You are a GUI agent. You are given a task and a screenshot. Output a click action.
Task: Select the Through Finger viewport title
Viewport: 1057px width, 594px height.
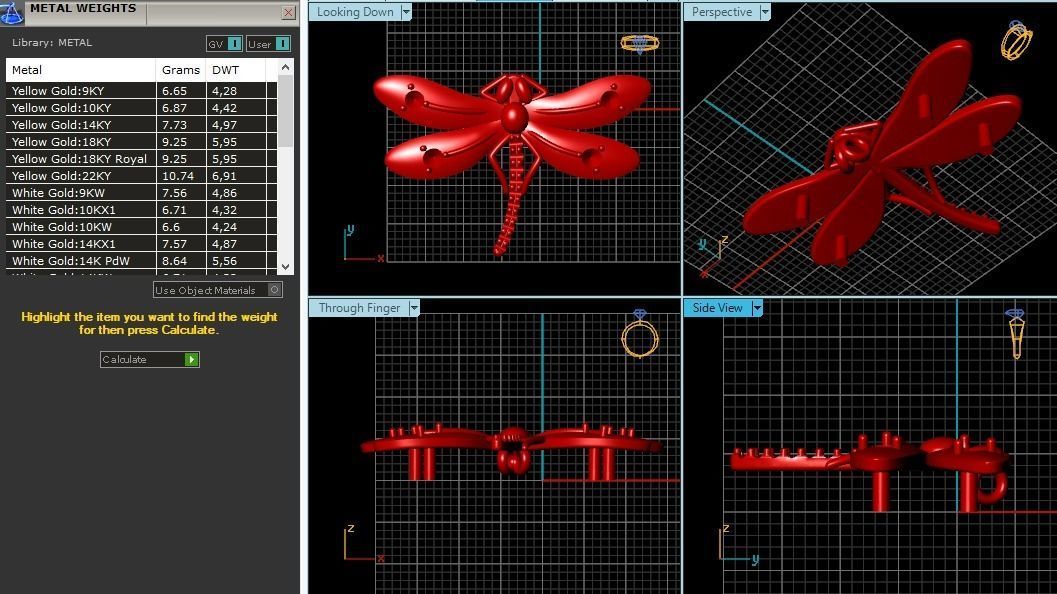click(x=359, y=308)
